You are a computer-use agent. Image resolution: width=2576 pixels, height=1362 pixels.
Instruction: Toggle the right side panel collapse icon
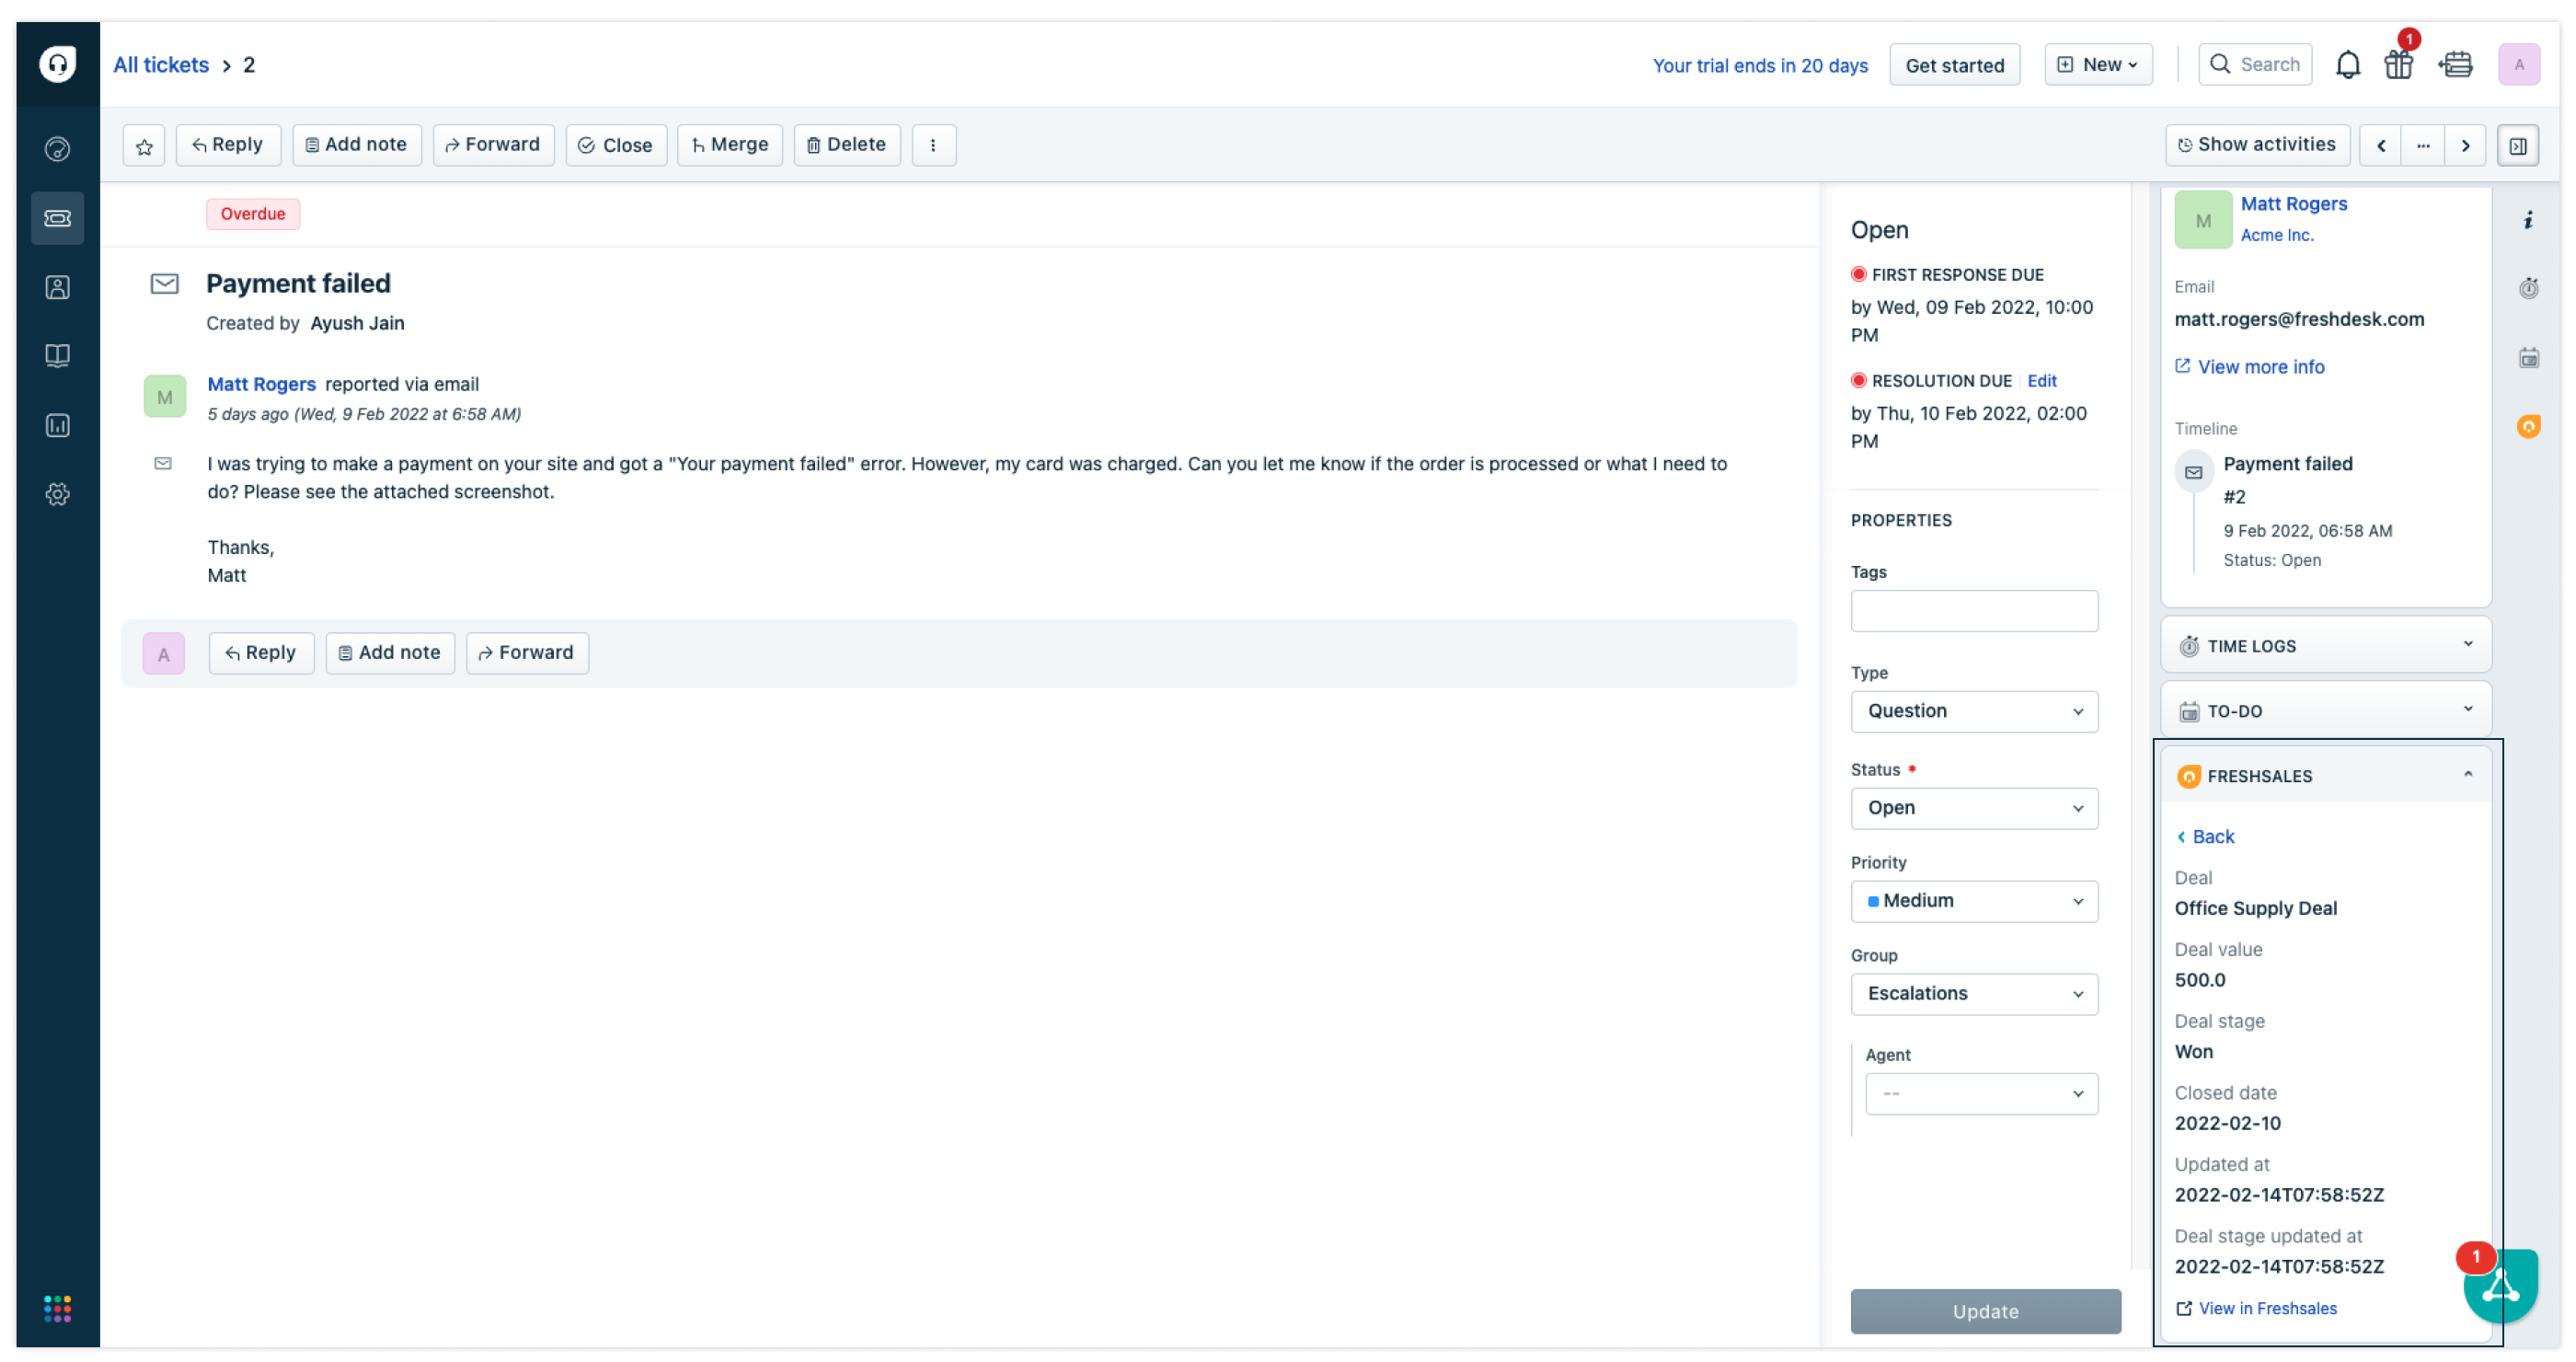click(2517, 146)
